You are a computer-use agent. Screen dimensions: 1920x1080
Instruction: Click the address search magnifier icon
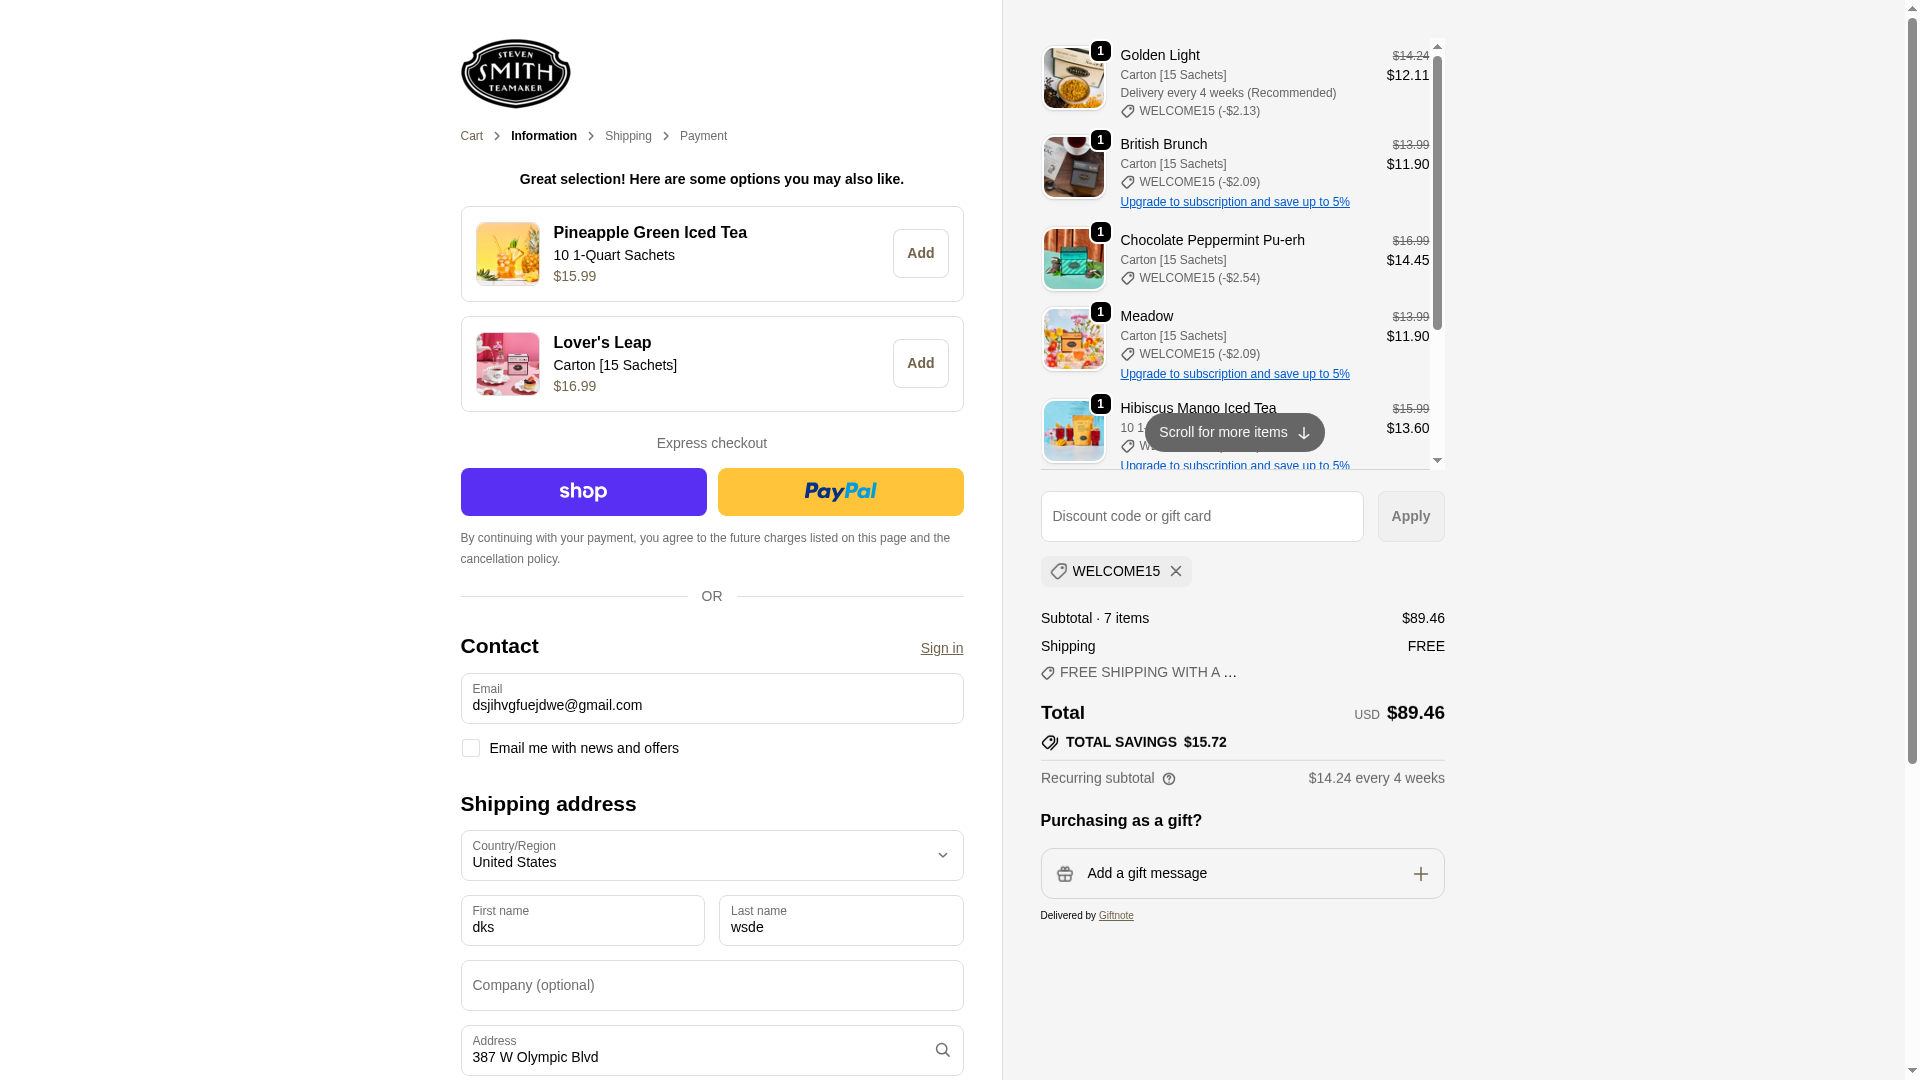point(942,1050)
